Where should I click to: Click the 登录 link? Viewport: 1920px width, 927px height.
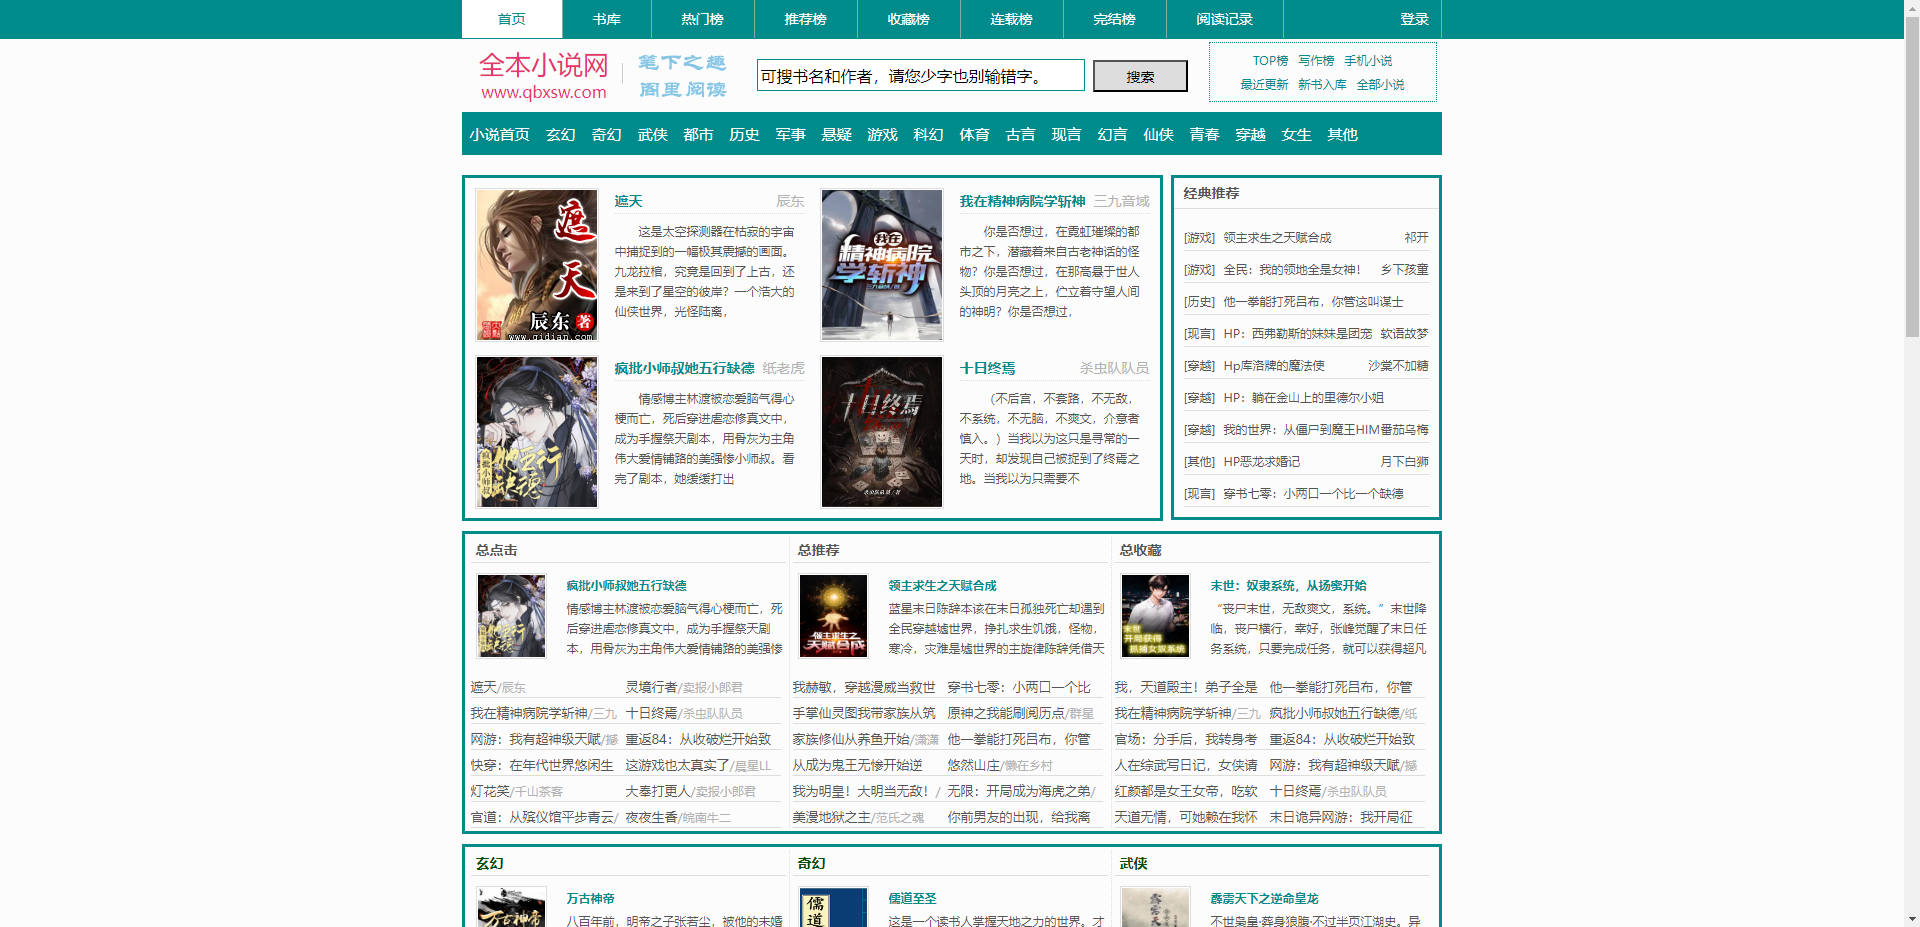[1414, 19]
